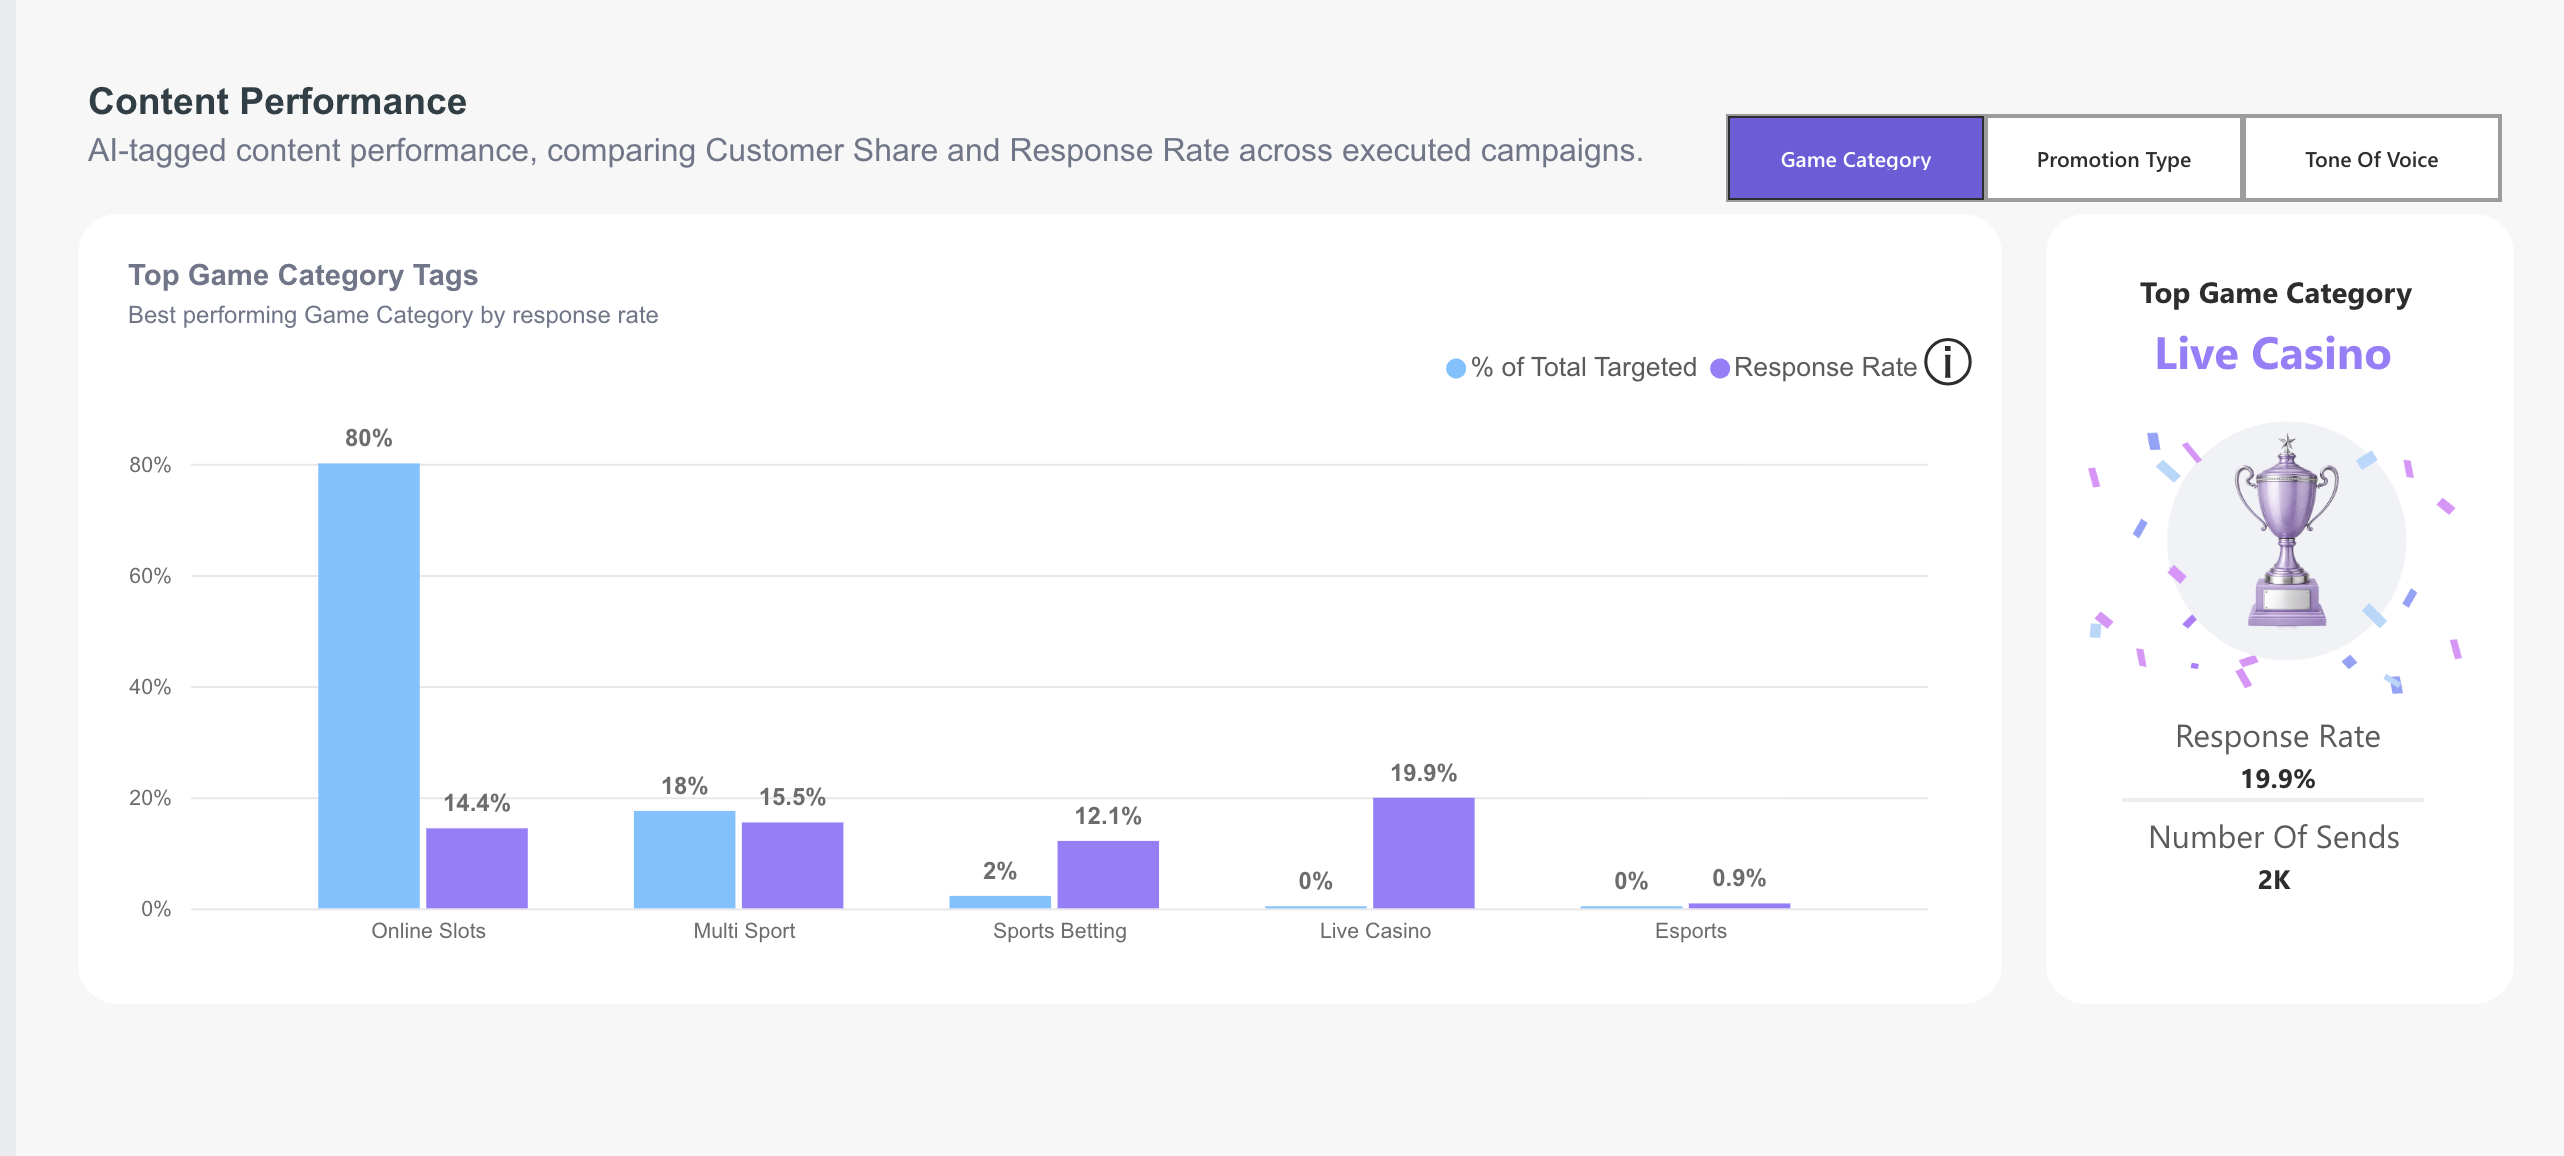Click the Multi Sport 15.5% purple bar
This screenshot has height=1156, width=2564.
click(792, 865)
